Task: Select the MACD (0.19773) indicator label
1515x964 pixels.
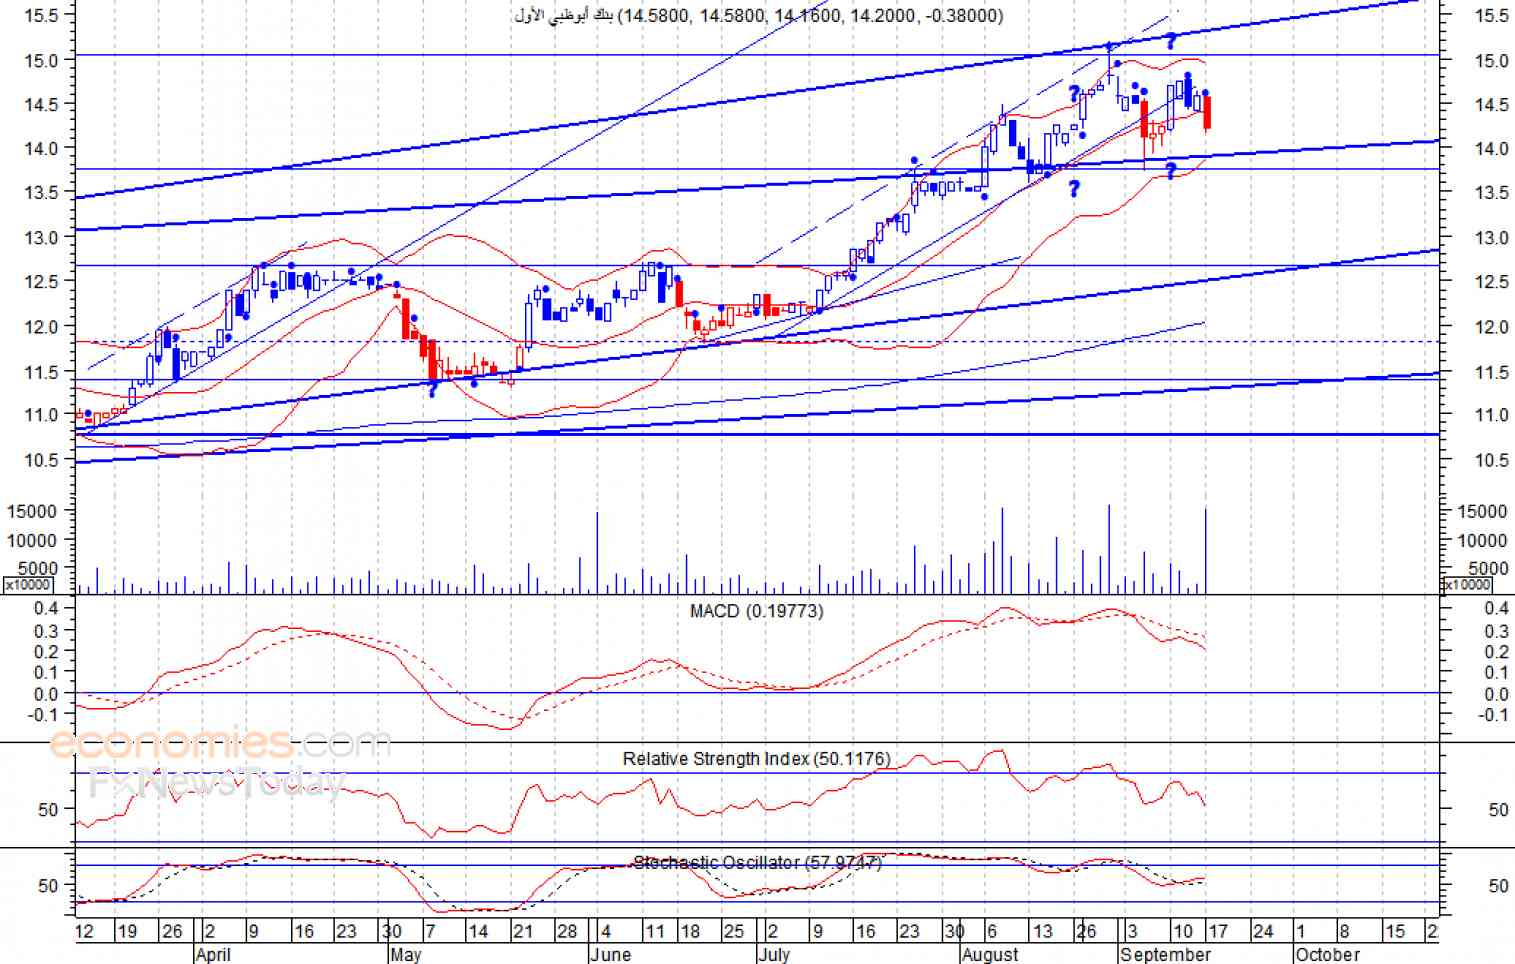Action: [757, 611]
